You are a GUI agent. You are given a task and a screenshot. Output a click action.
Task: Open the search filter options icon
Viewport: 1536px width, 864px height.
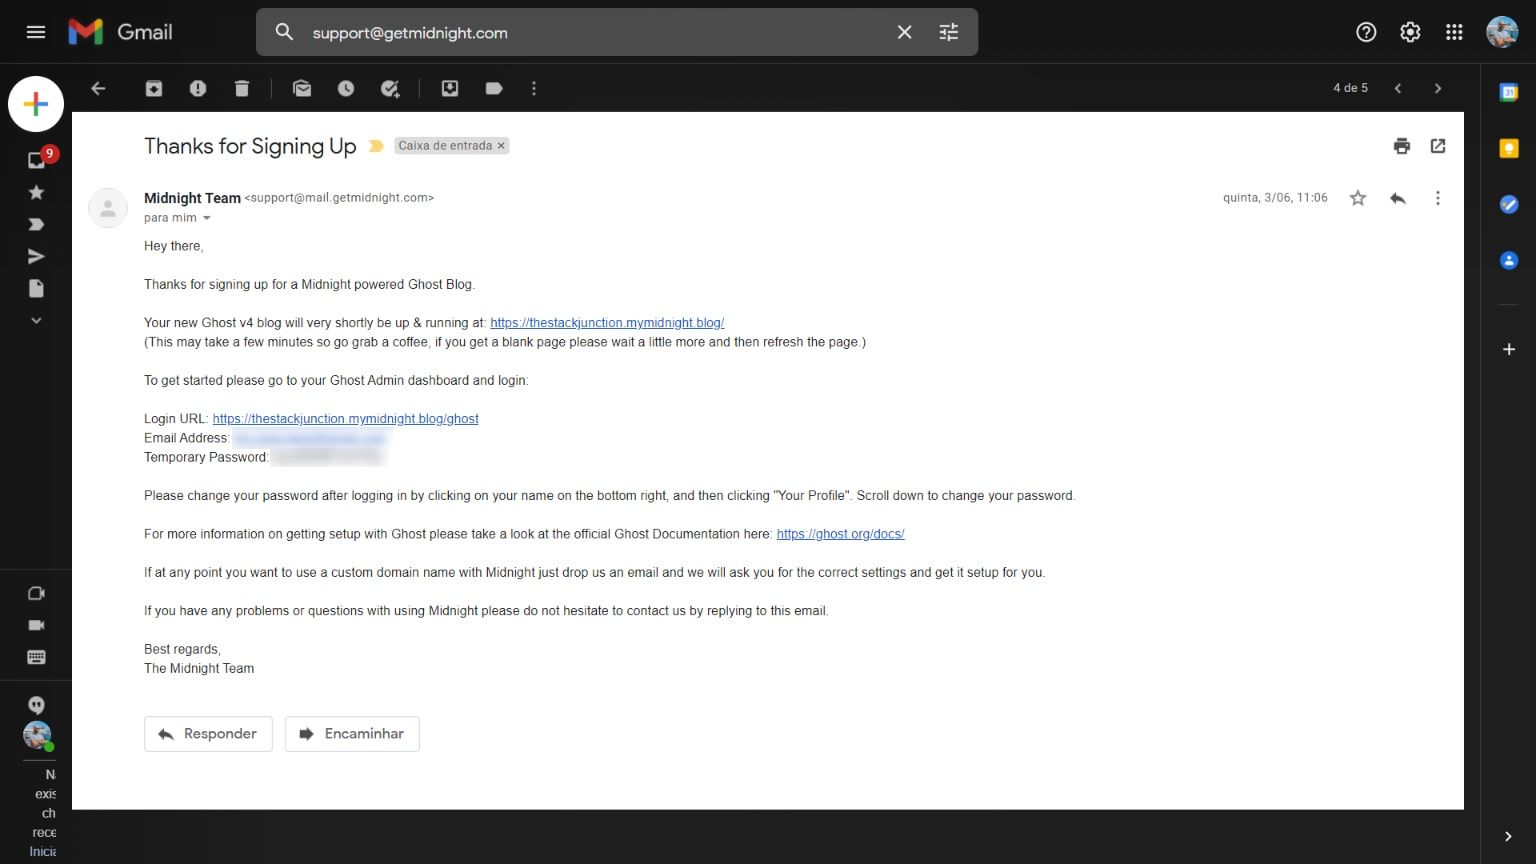[x=948, y=32]
